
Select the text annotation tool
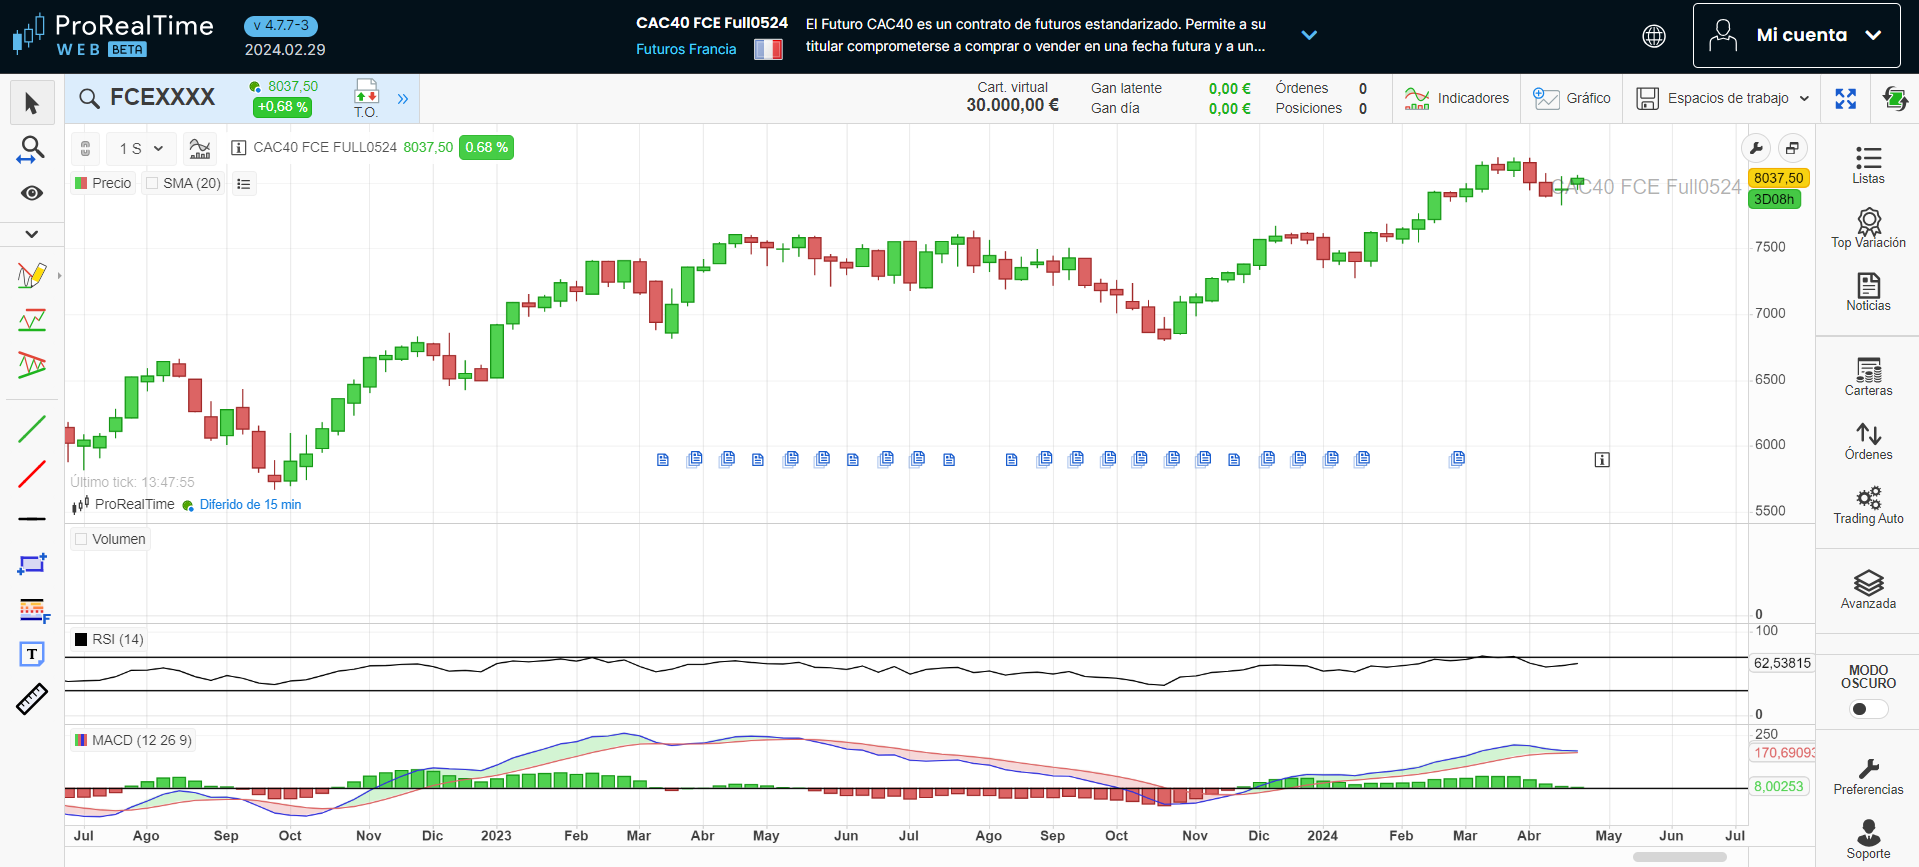[32, 654]
